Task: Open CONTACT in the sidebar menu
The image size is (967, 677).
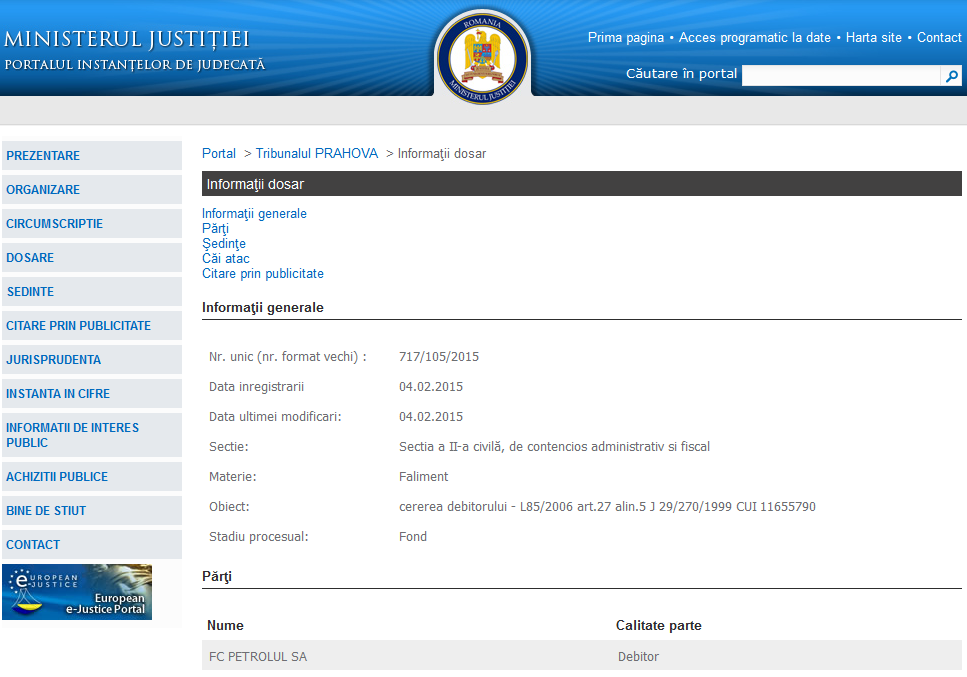Action: [92, 544]
